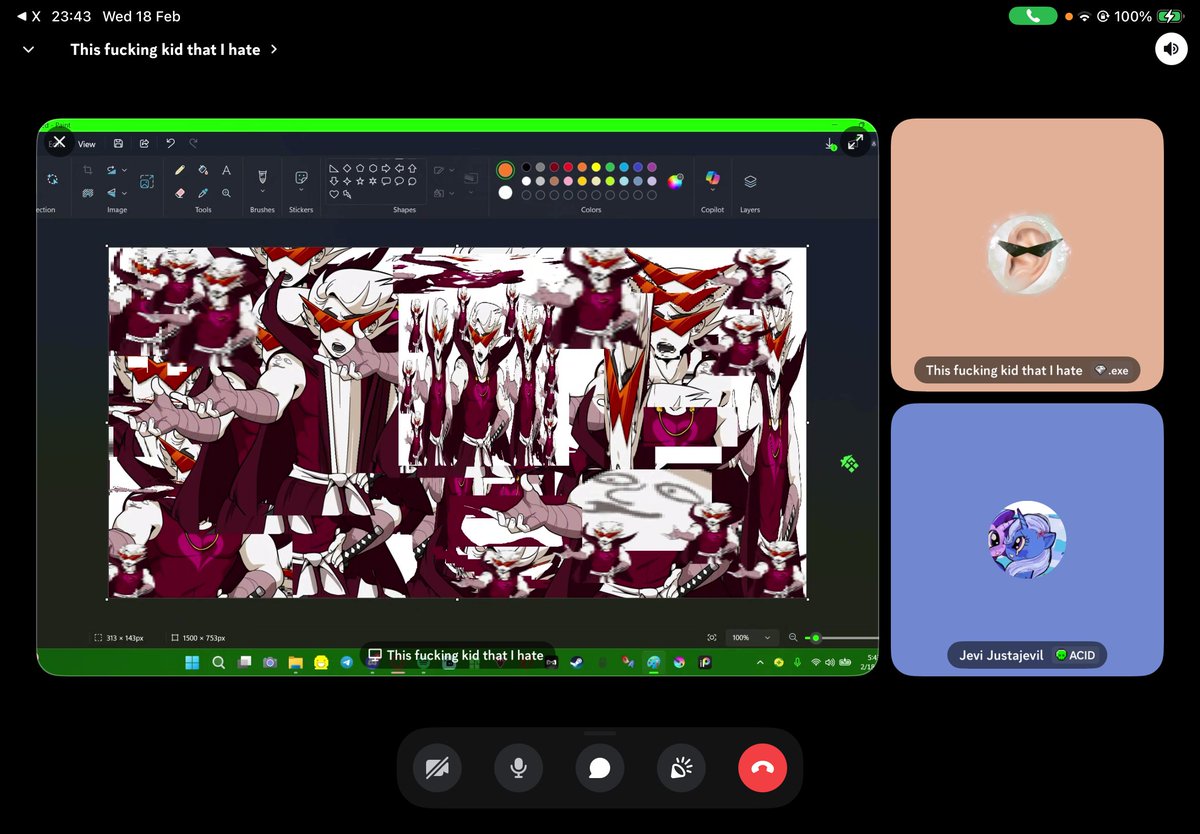
Task: Select Color 2 white secondary swatch
Action: coord(506,192)
